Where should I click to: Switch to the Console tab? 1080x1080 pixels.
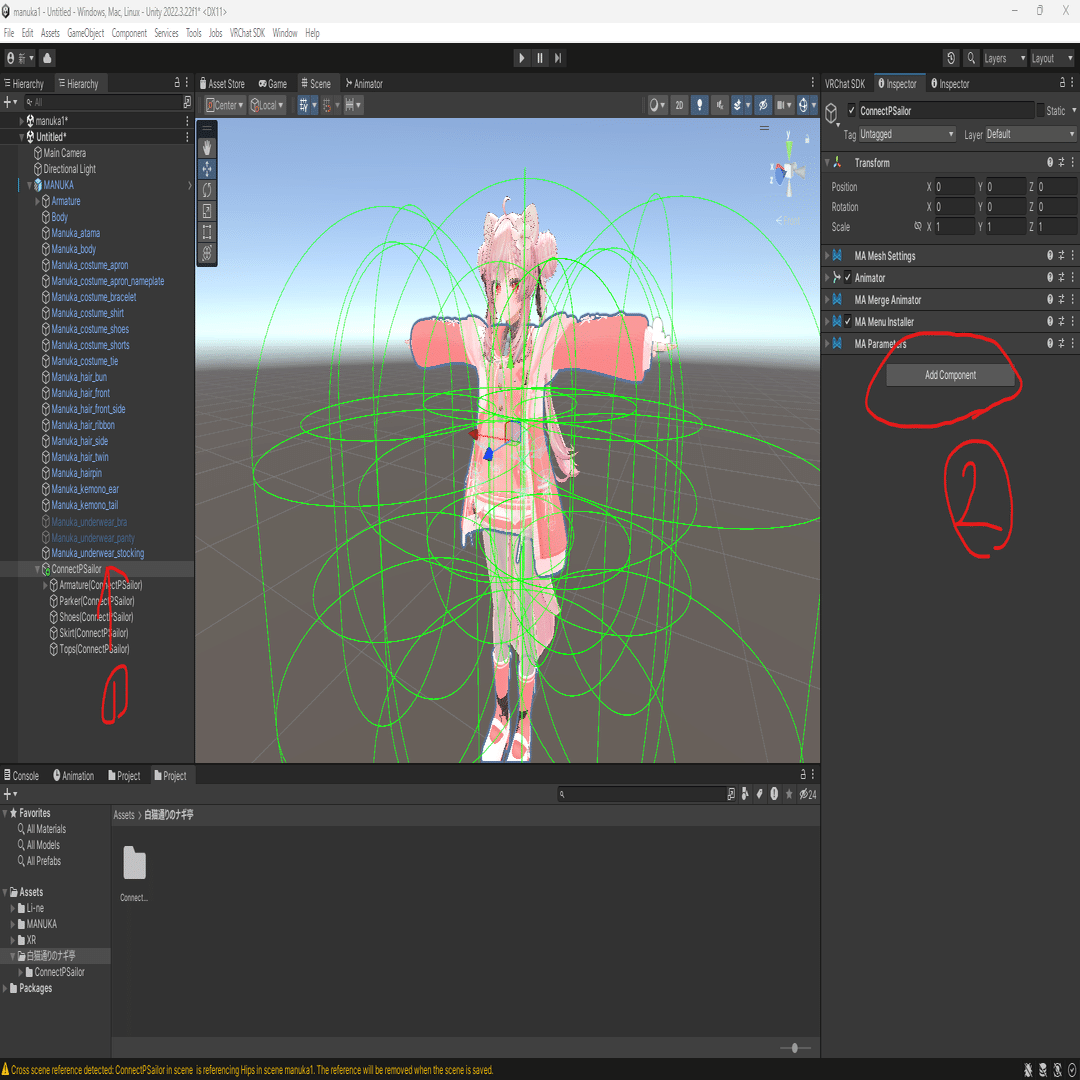[x=21, y=776]
